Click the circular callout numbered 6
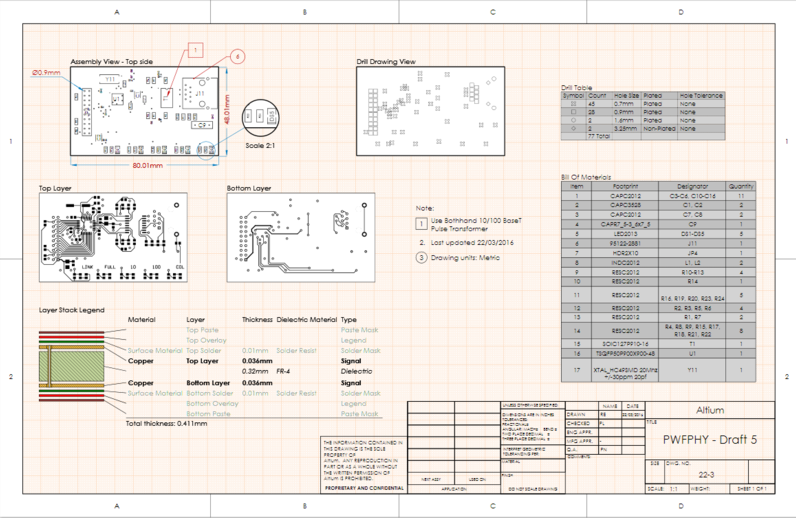Viewport: 796px width, 518px height. pos(238,56)
